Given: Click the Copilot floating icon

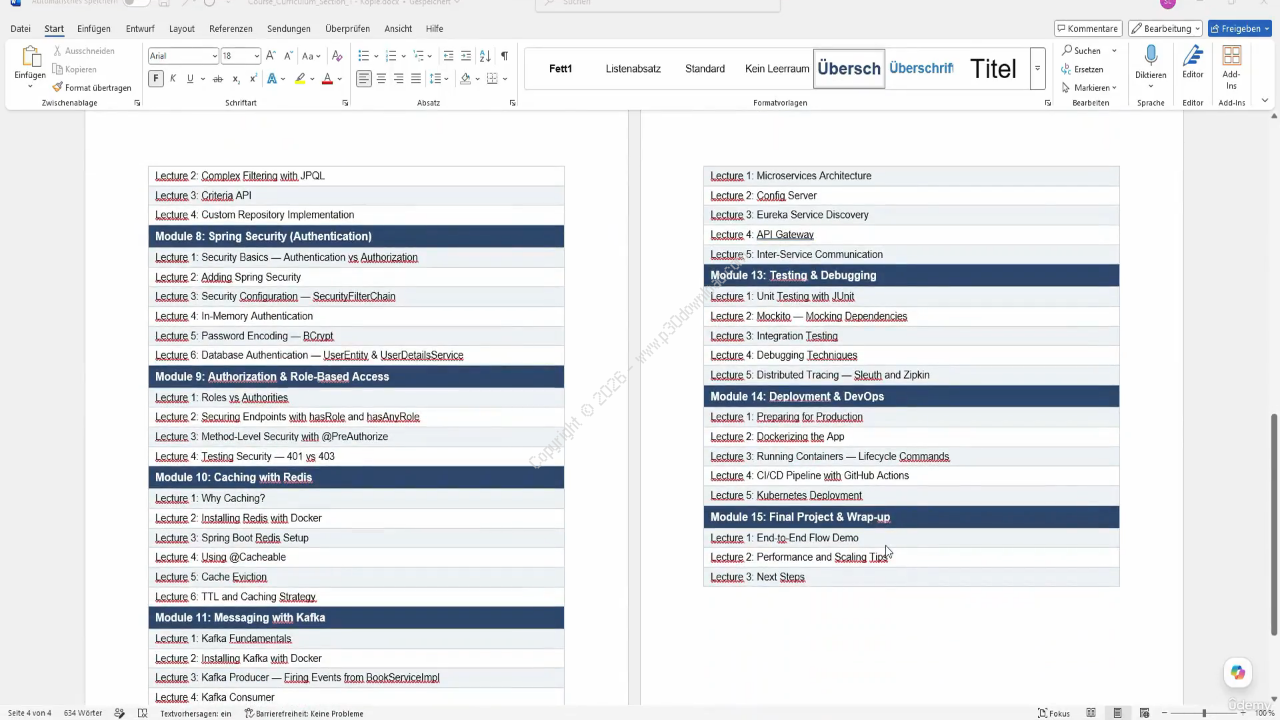Looking at the screenshot, I should (x=1238, y=673).
